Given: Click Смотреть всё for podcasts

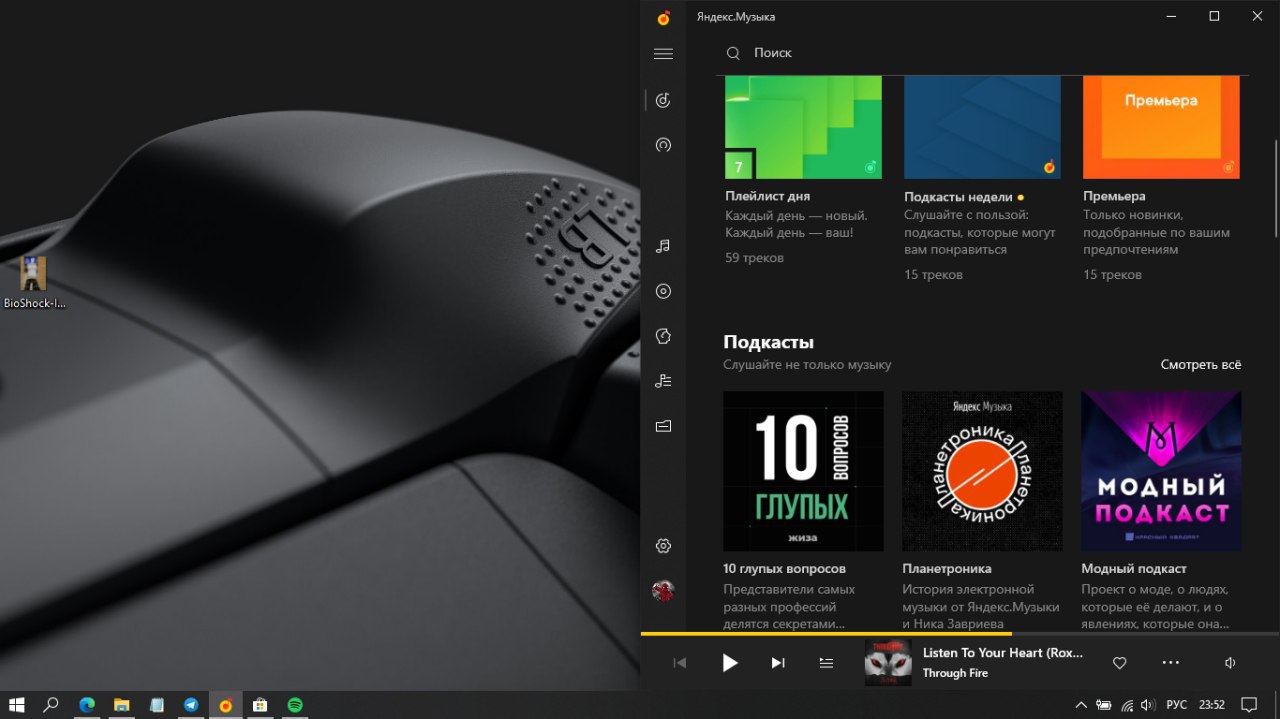Looking at the screenshot, I should (x=1201, y=365).
